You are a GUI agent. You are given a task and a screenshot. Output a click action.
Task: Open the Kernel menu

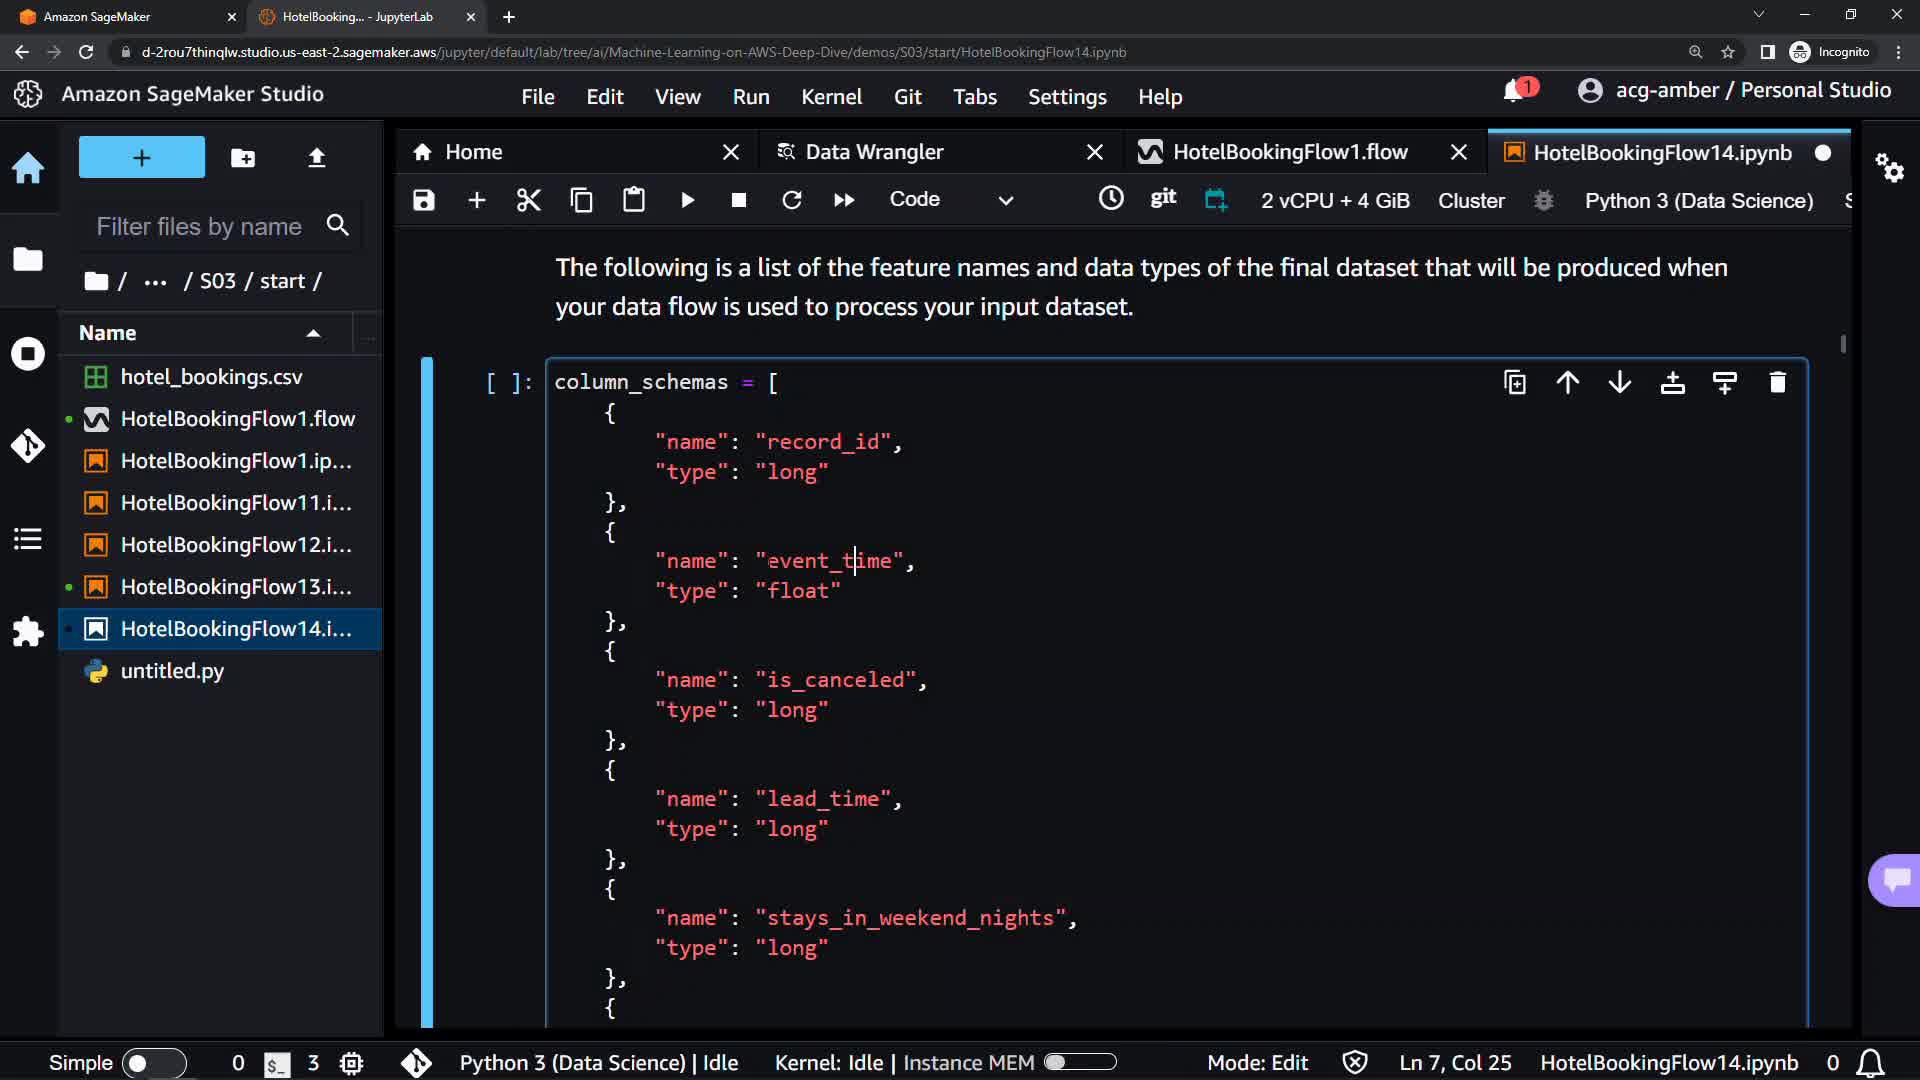point(831,97)
